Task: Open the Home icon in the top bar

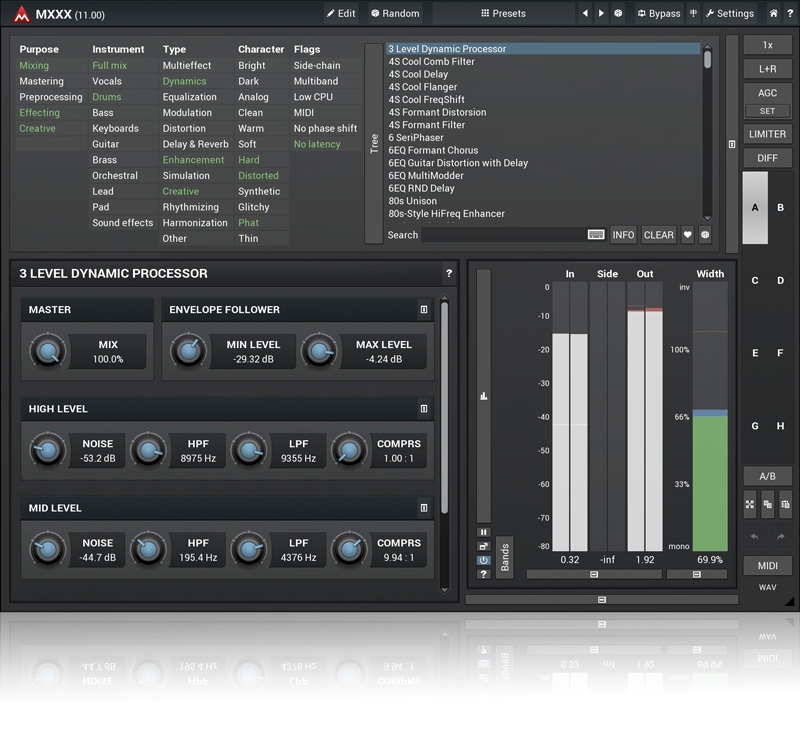Action: (x=773, y=14)
